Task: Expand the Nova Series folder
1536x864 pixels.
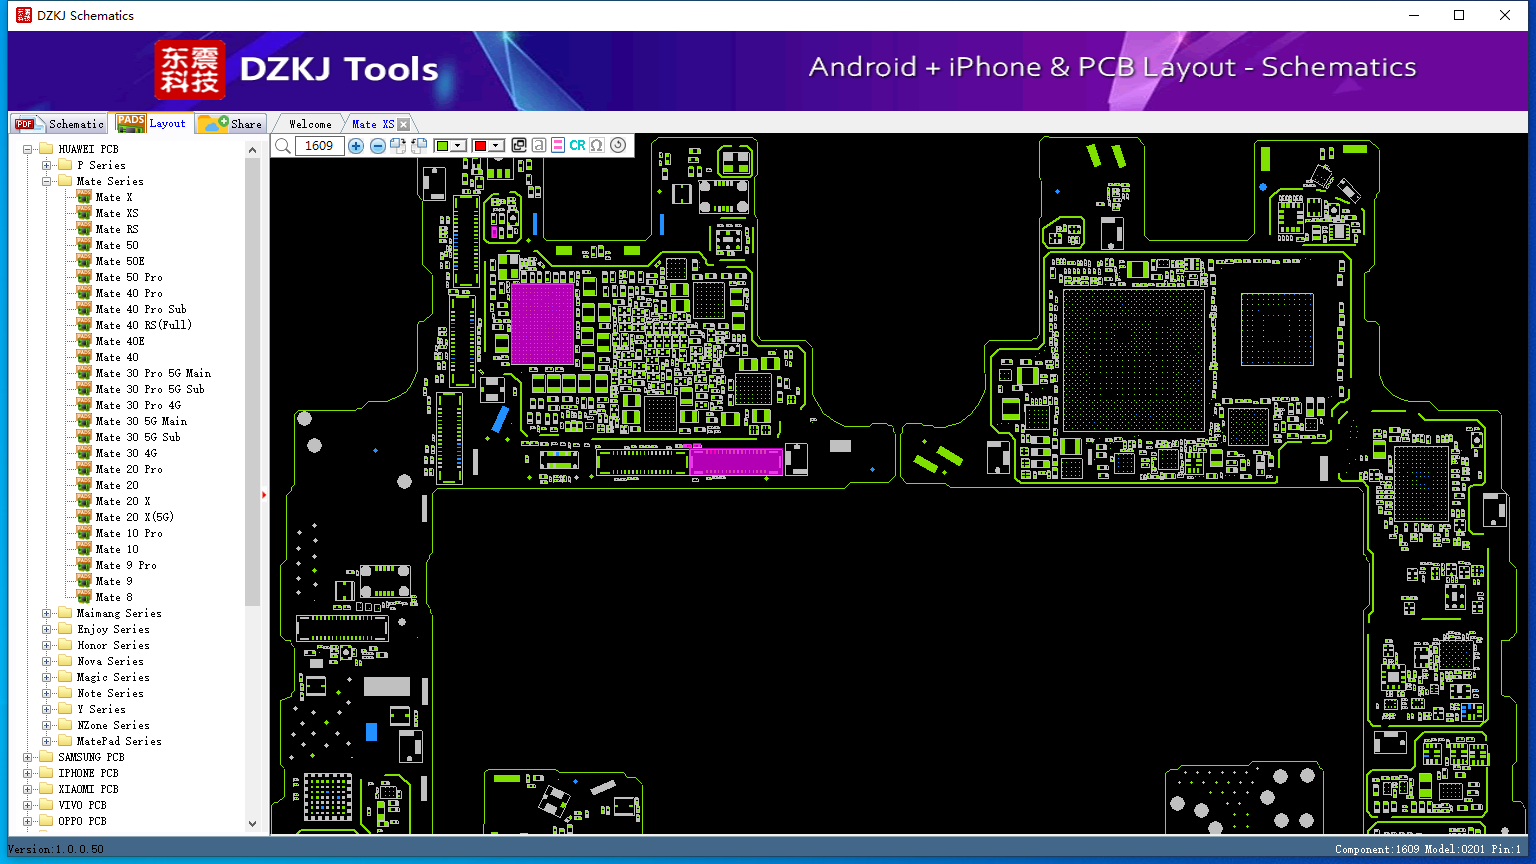Action: tap(46, 661)
